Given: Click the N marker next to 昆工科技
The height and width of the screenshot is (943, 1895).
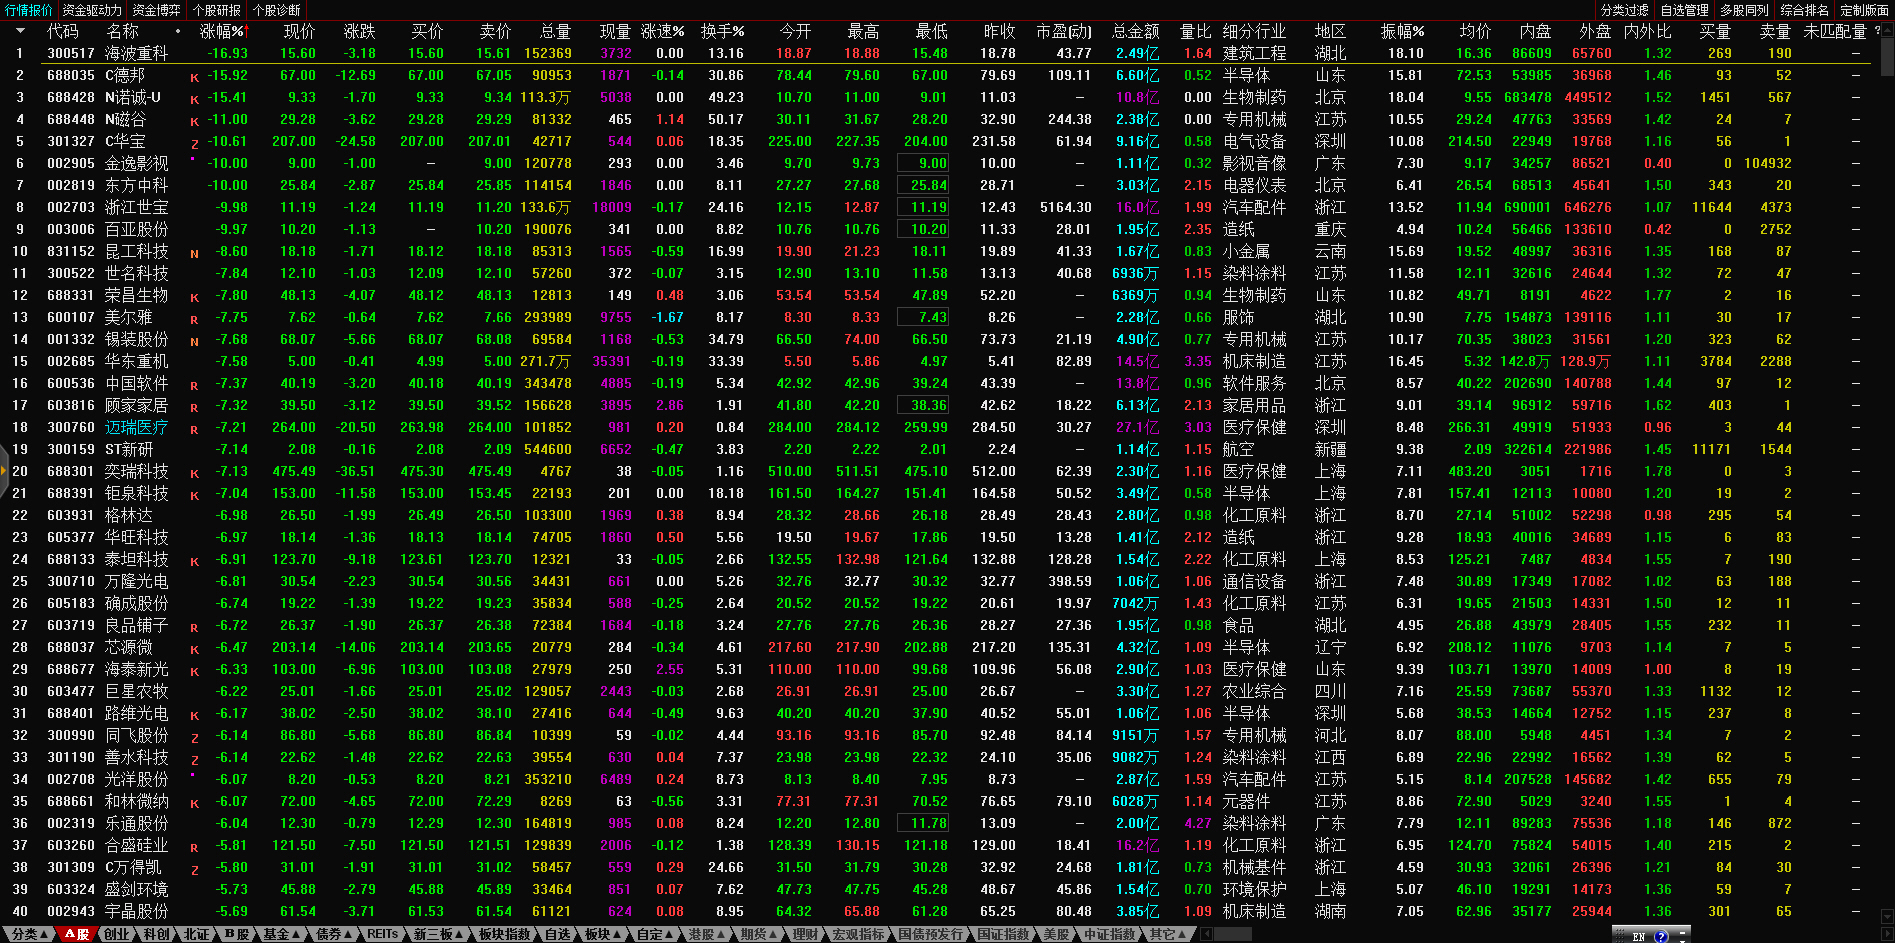Looking at the screenshot, I should (x=194, y=253).
